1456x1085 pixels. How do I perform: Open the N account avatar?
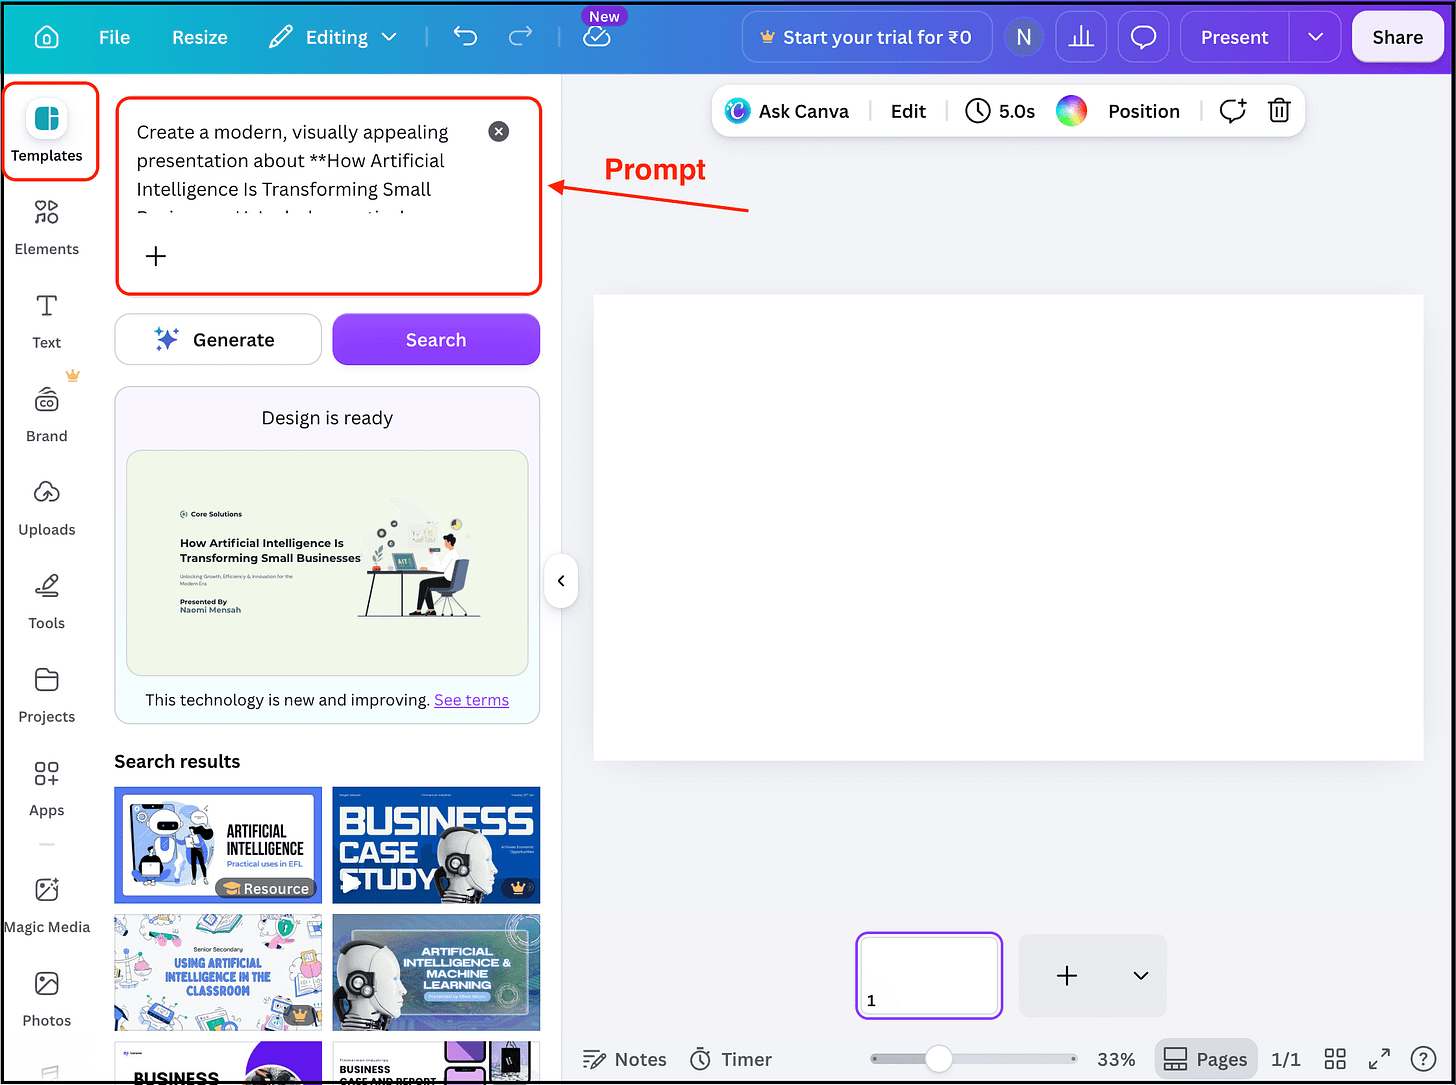[1023, 37]
